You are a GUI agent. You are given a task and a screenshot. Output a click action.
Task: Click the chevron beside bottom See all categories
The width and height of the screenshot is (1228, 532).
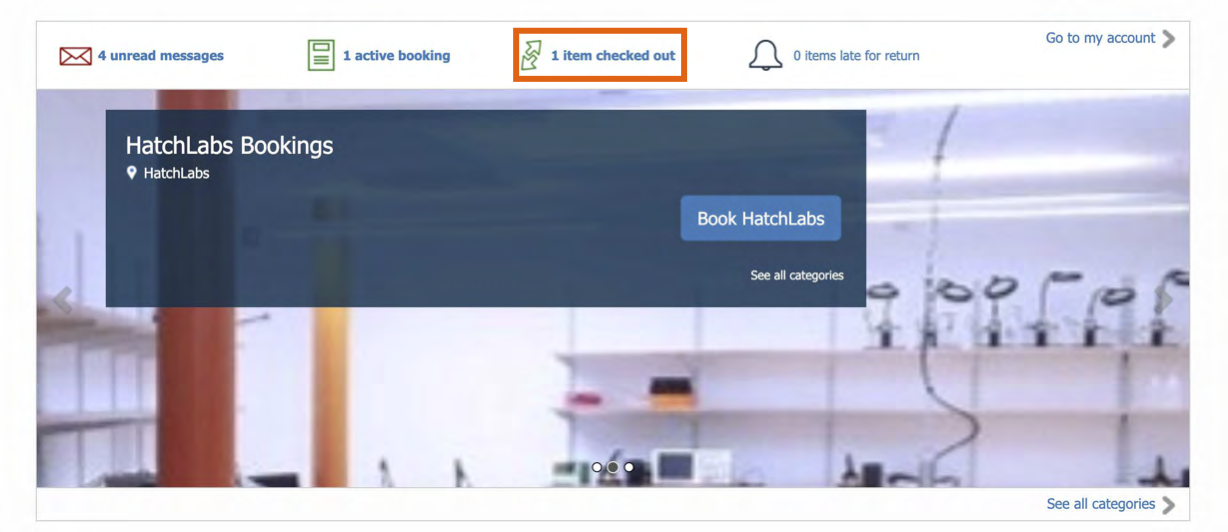point(1168,505)
